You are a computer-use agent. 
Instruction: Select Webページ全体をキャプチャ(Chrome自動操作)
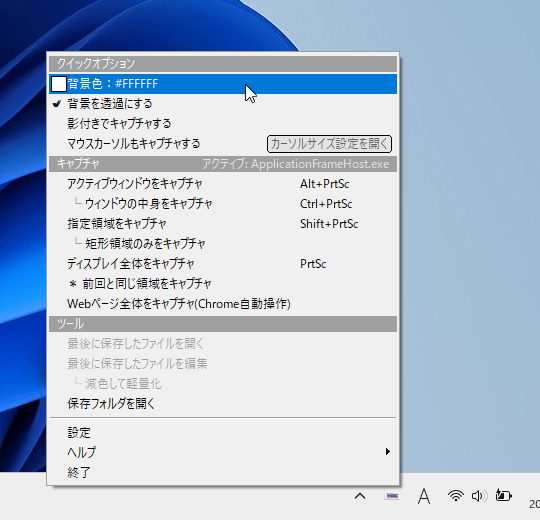click(x=223, y=303)
